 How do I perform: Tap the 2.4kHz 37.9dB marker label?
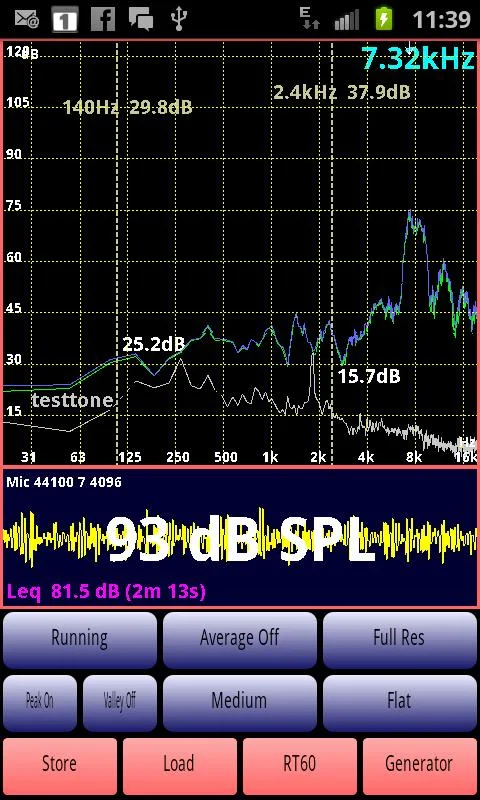coord(342,92)
